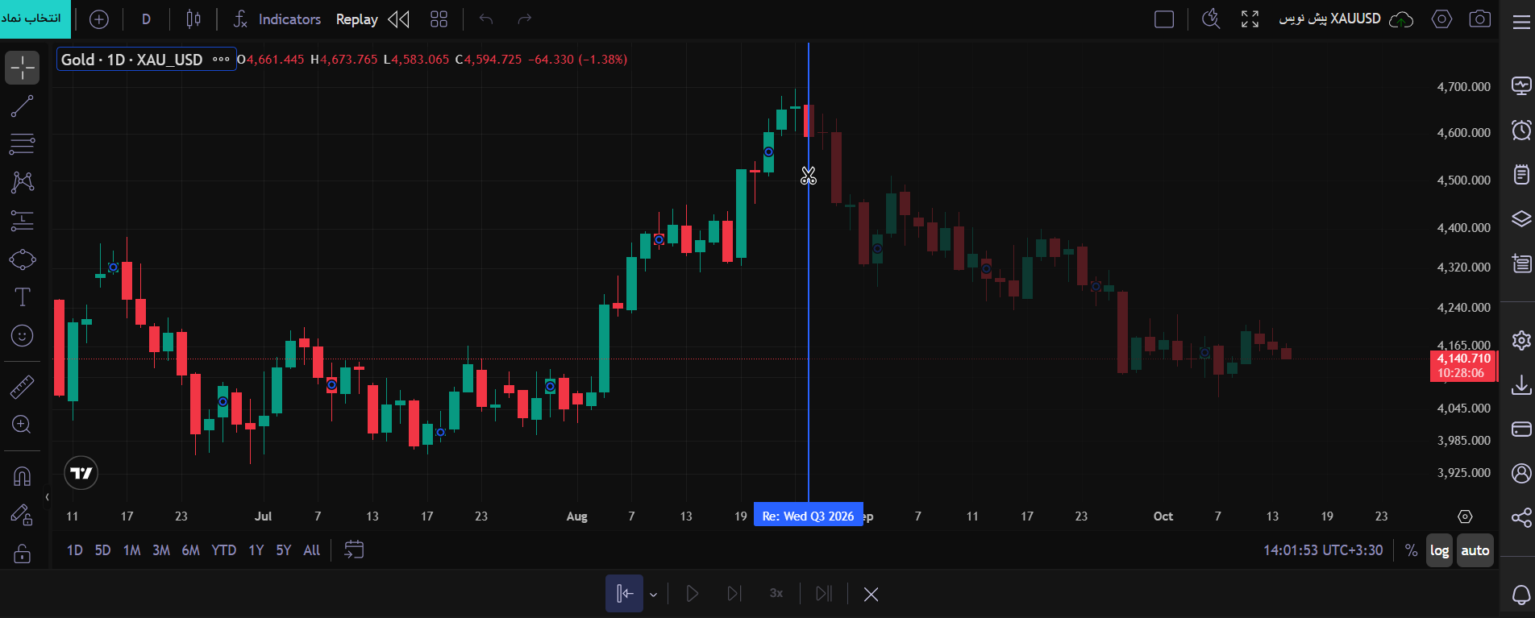Play the bar replay
The height and width of the screenshot is (618, 1535).
coord(691,594)
